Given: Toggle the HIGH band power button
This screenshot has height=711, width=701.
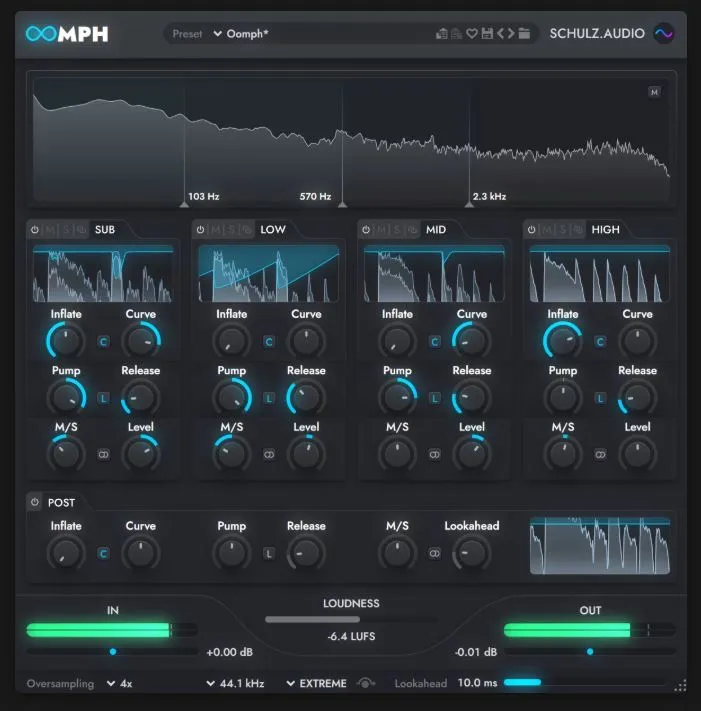Looking at the screenshot, I should point(531,230).
